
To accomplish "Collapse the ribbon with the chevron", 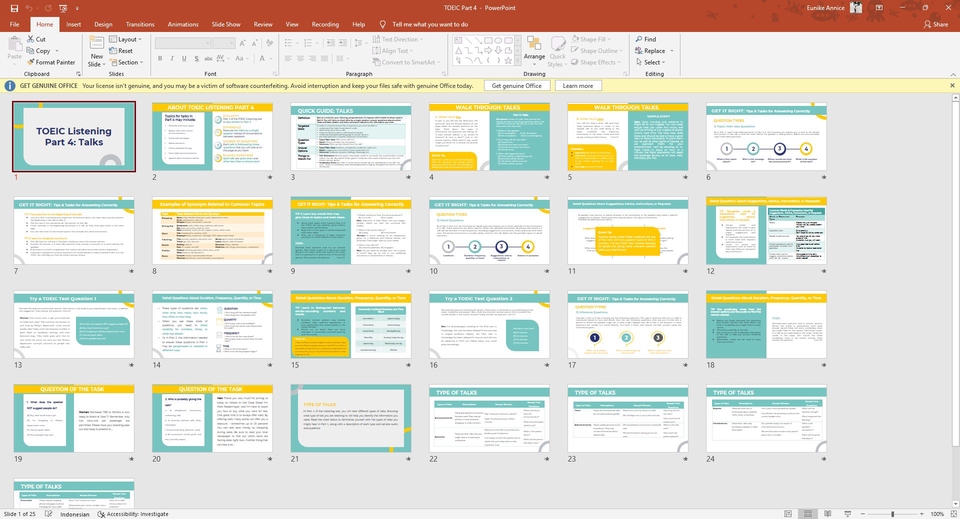I will [x=953, y=74].
